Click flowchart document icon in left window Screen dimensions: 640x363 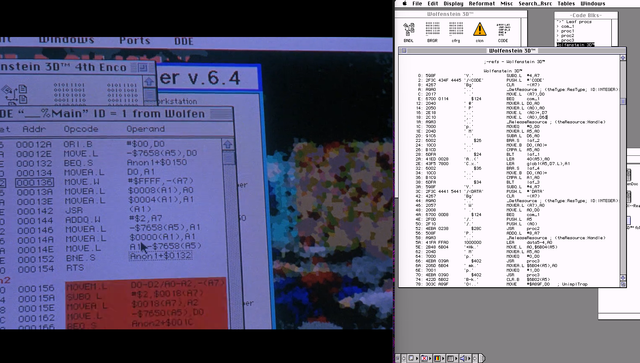pos(15,94)
